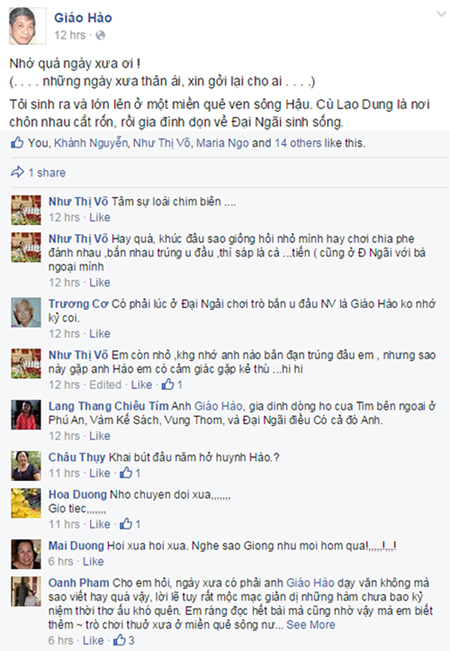Click the 3-likes thumb on Oanh Pham's comment
Viewport: 450px width, 651px height.
click(x=119, y=640)
